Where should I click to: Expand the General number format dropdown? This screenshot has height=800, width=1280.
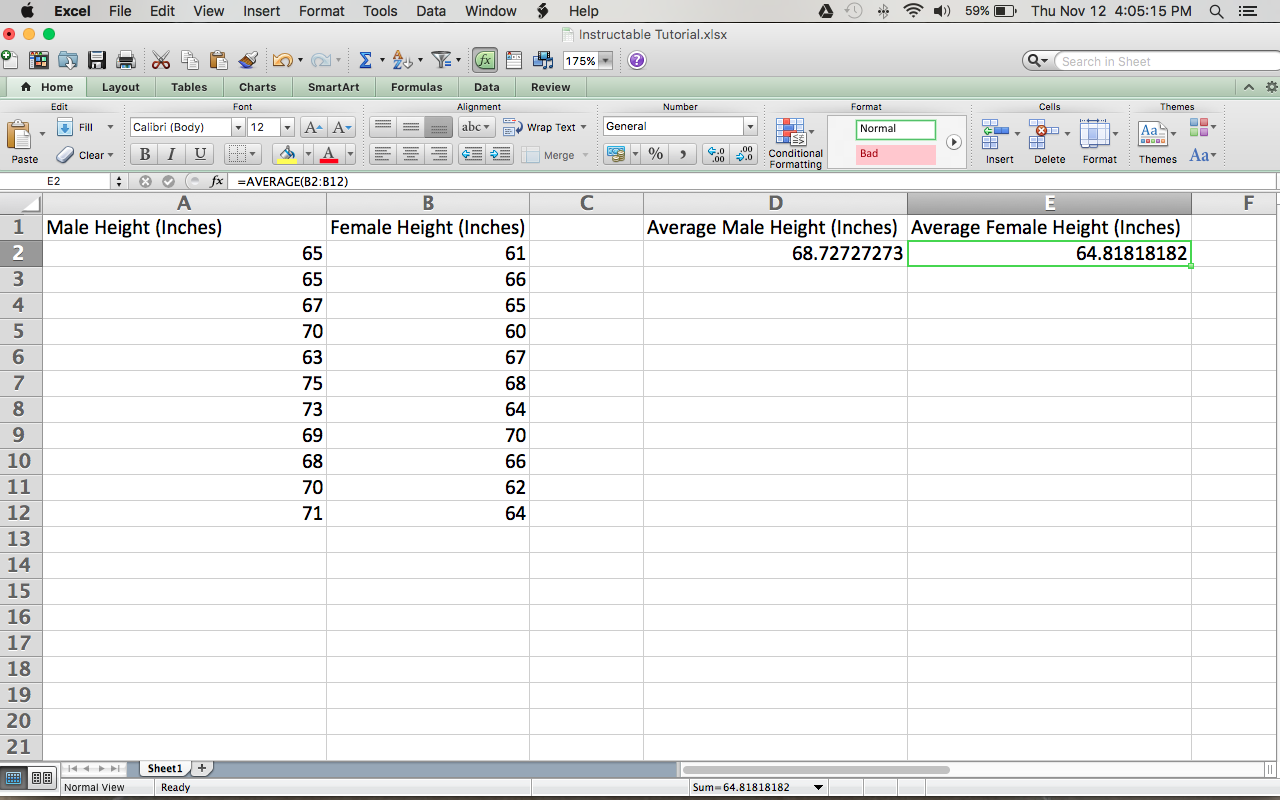click(x=750, y=126)
